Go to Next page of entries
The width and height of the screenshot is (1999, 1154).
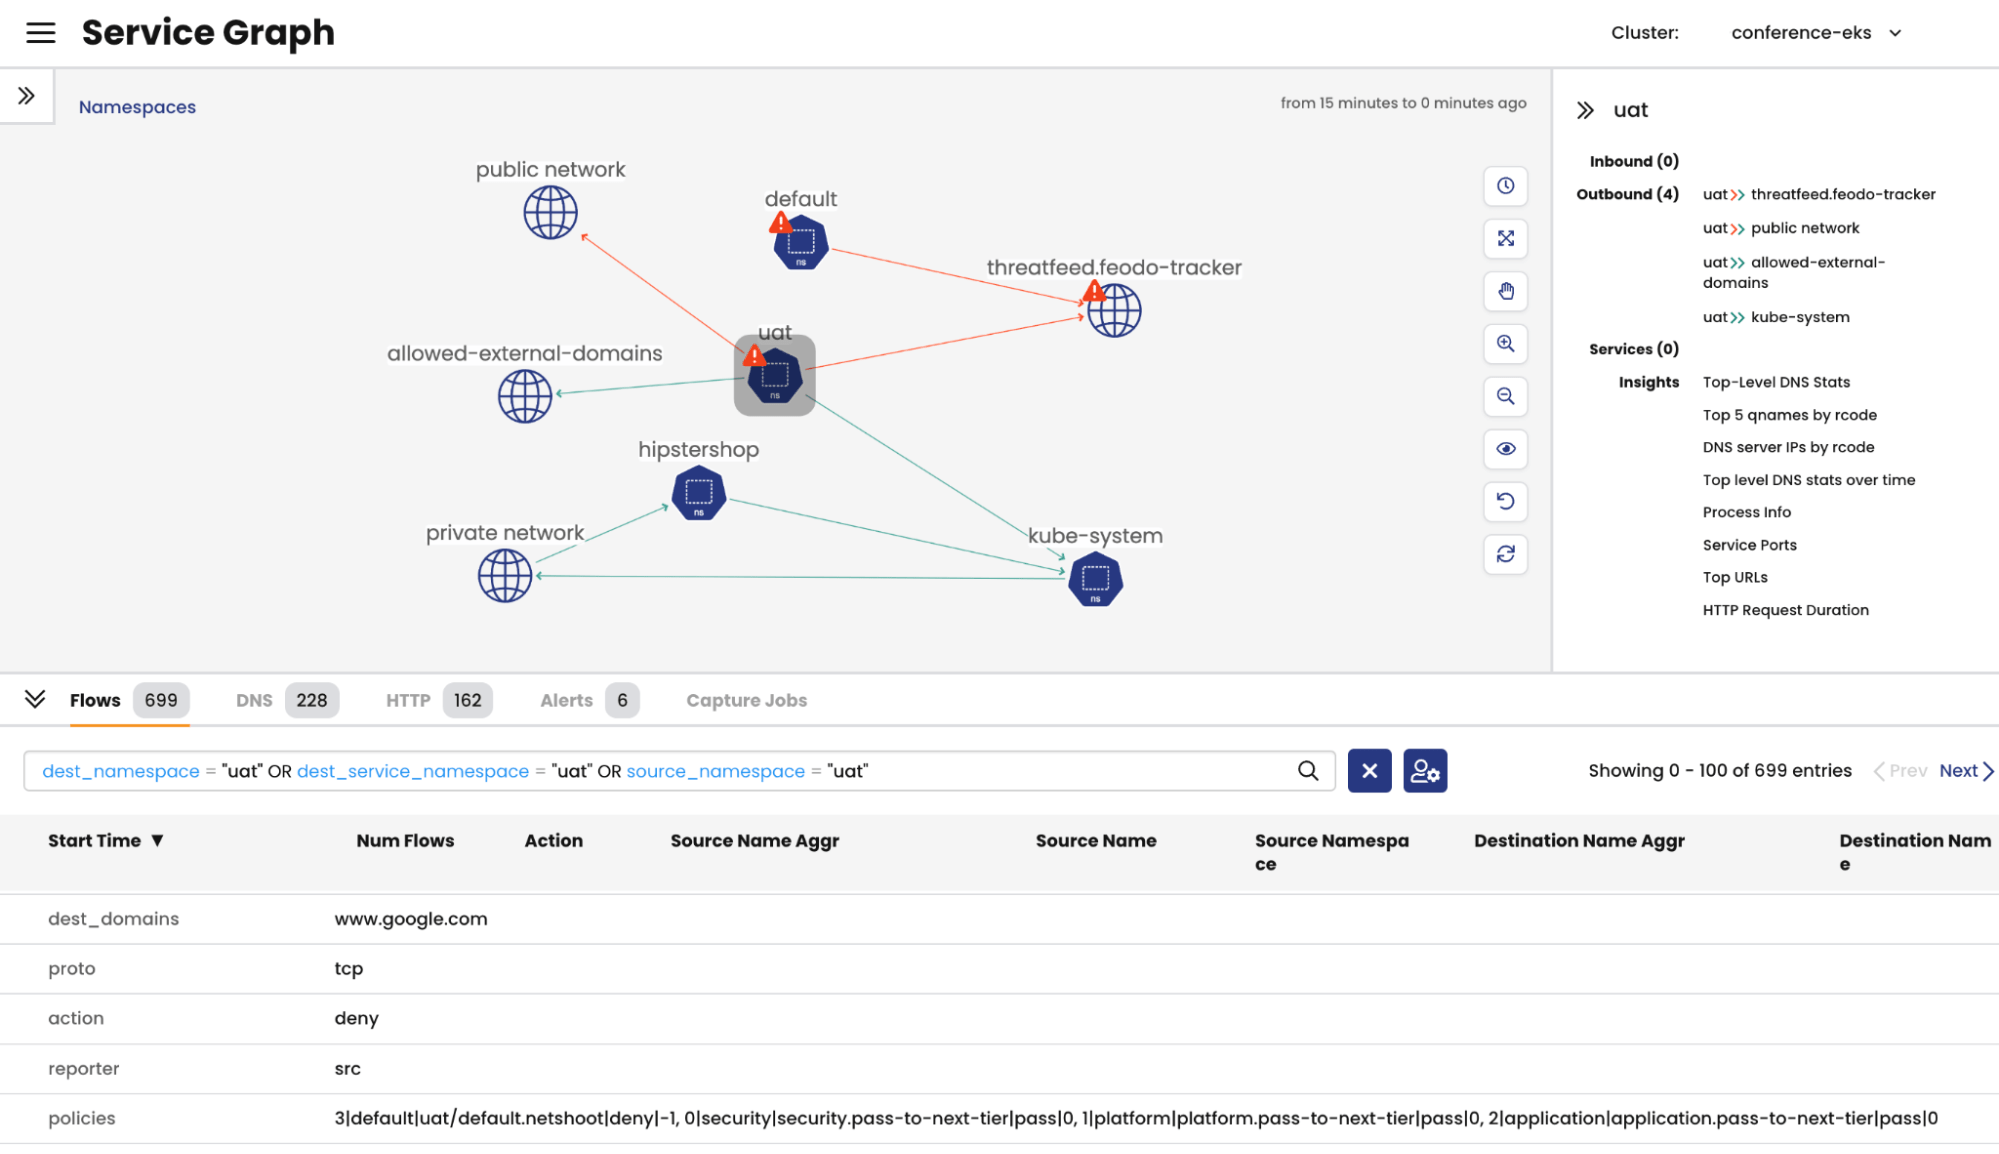(1966, 771)
